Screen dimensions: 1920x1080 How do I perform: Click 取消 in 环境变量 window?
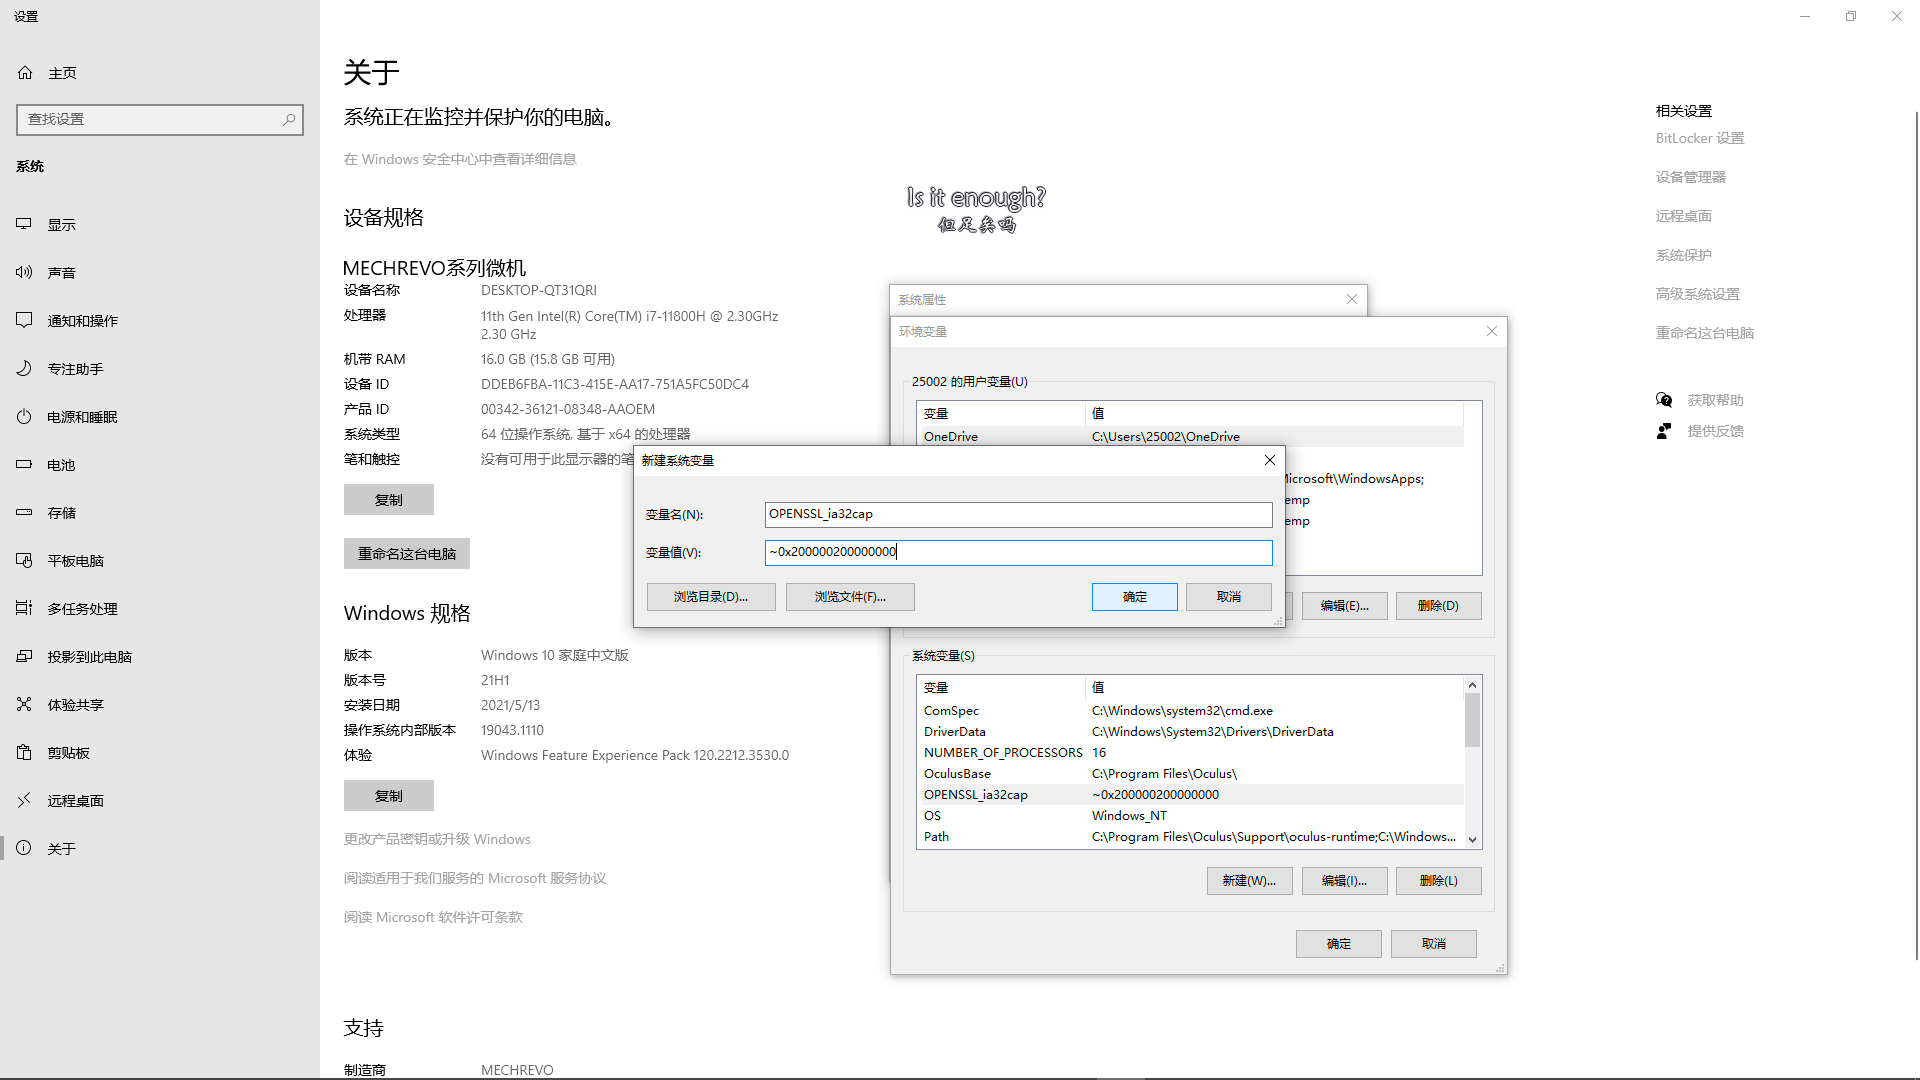coord(1434,944)
